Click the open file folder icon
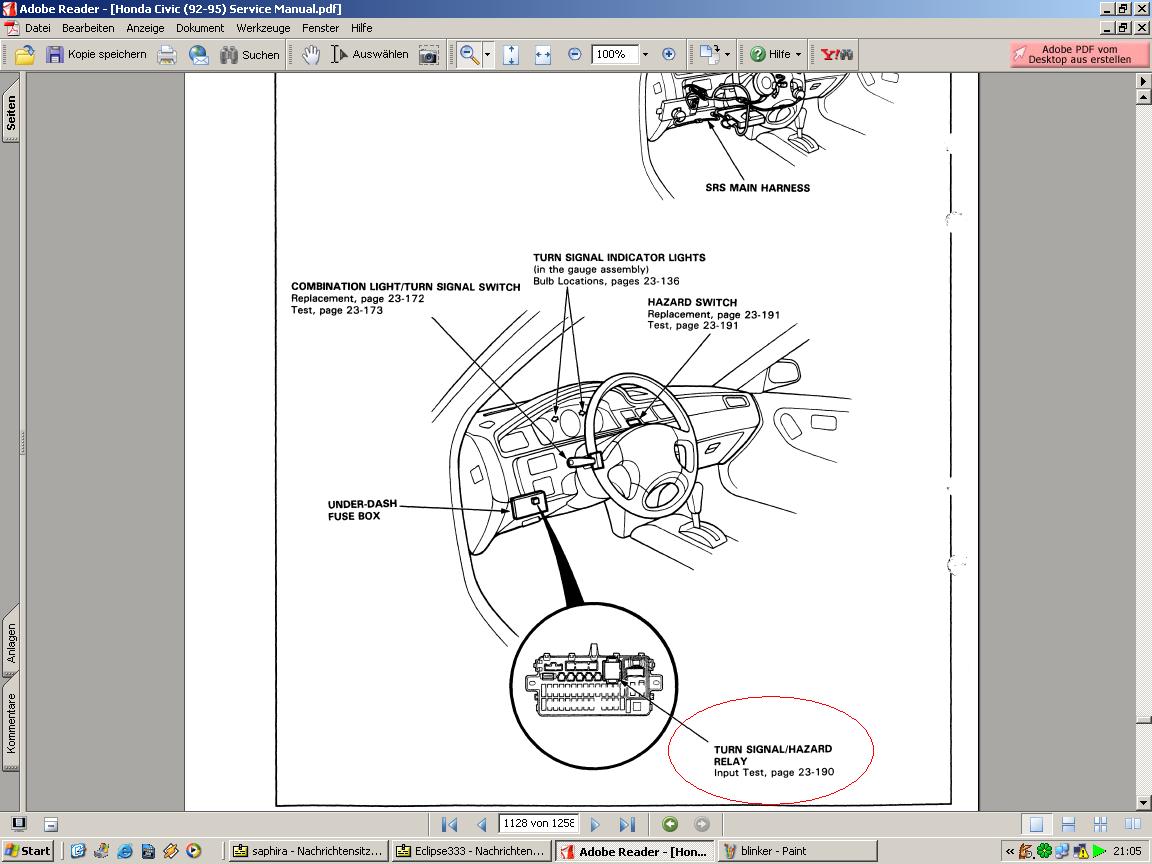 25,55
